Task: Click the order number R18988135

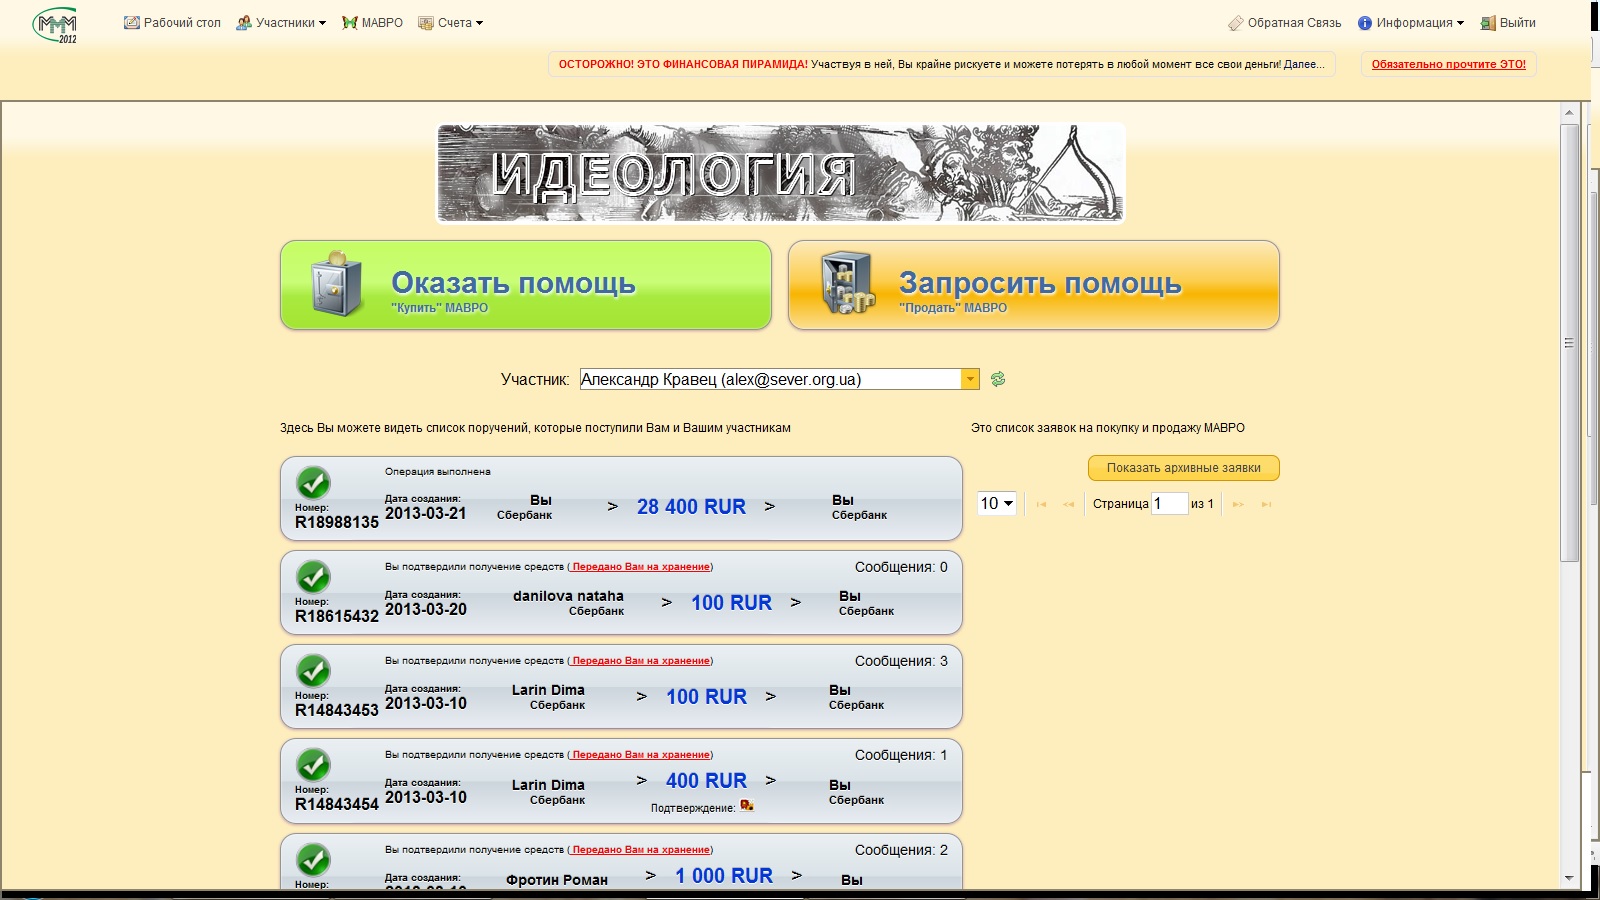Action: coord(337,522)
